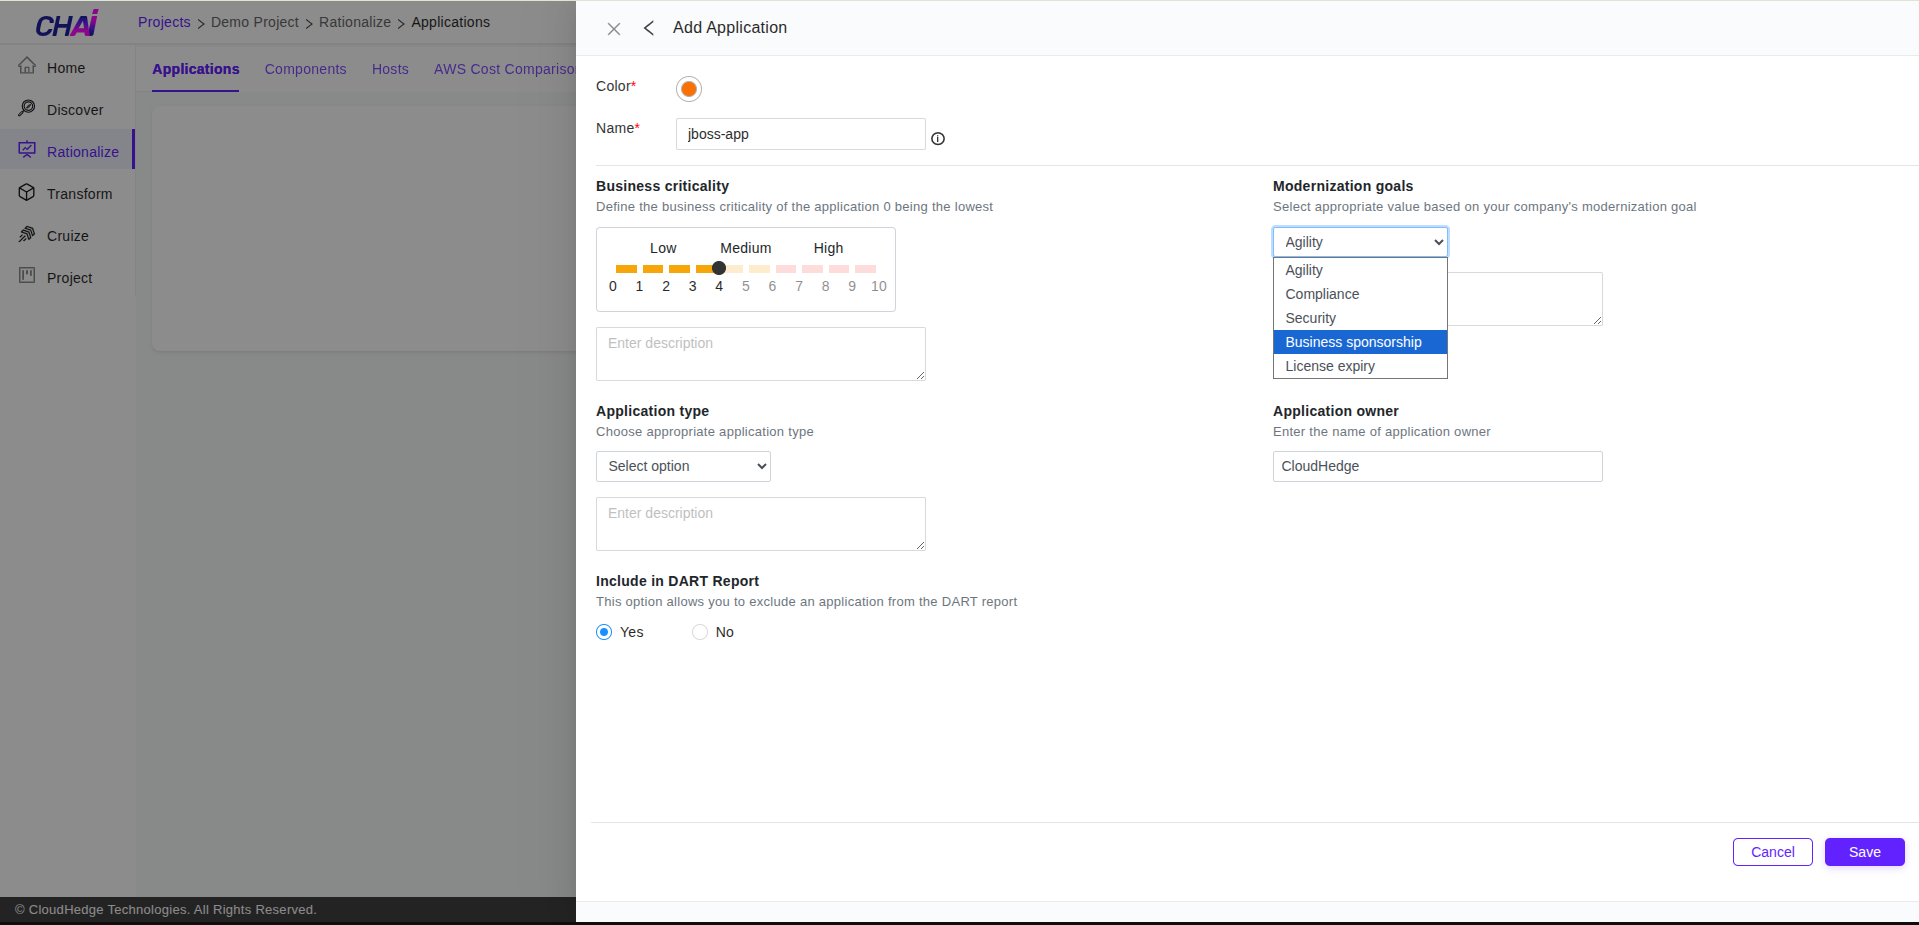
Task: Open the Discover section via its magnifier icon
Action: pyautogui.click(x=27, y=109)
